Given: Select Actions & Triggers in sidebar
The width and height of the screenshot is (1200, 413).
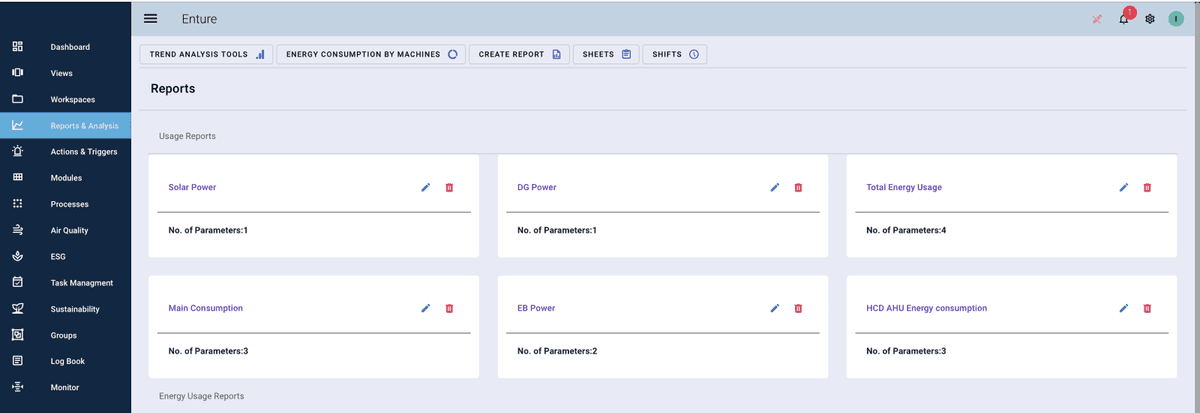Looking at the screenshot, I should point(84,152).
